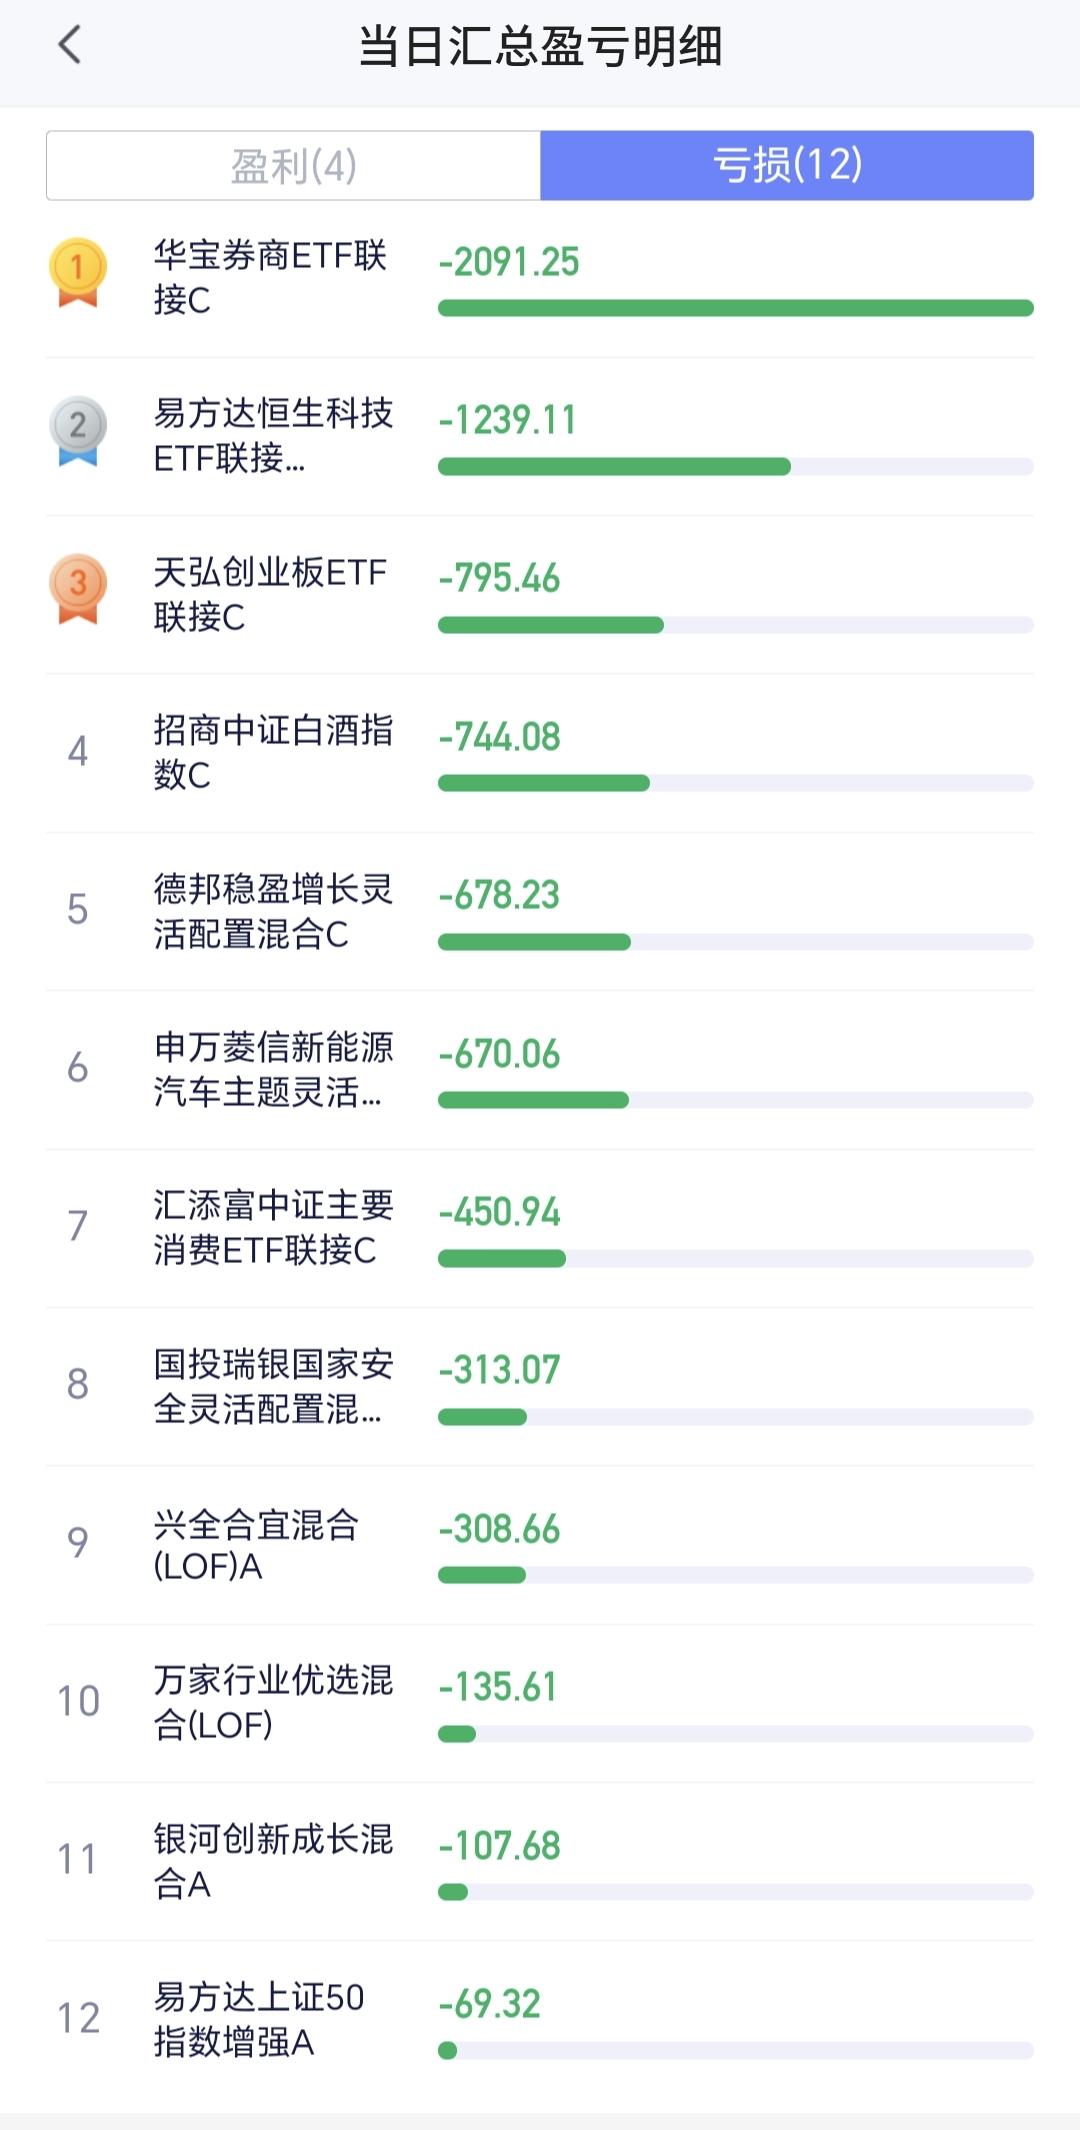Open 华宝券商ETF联接C fund entry
Image resolution: width=1080 pixels, height=2130 pixels.
(540, 278)
